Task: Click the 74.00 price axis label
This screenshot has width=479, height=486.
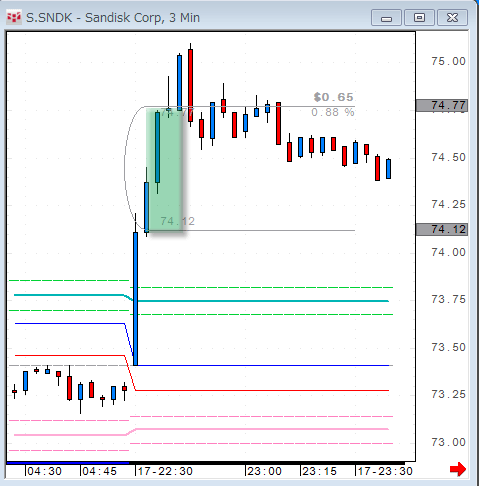Action: point(448,252)
